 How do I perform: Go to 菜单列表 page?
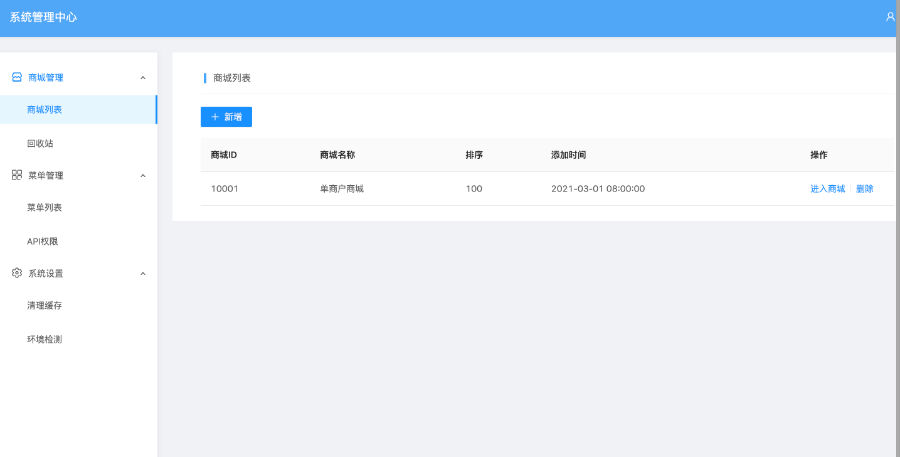click(45, 208)
